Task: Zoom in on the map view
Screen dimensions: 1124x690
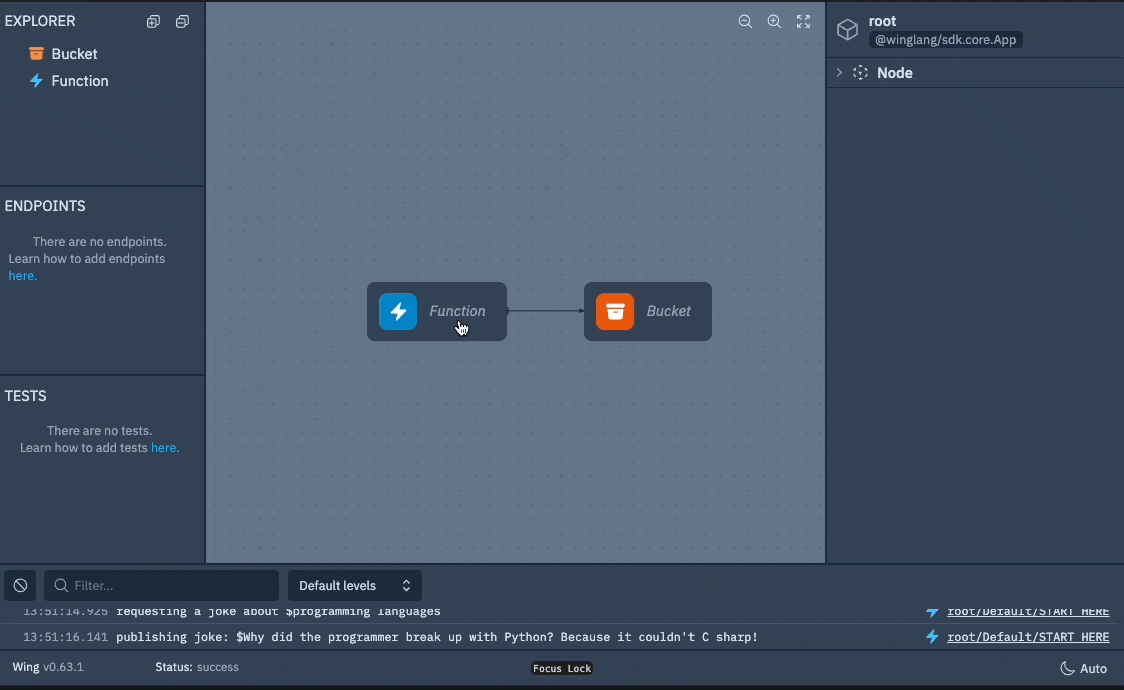Action: click(x=774, y=21)
